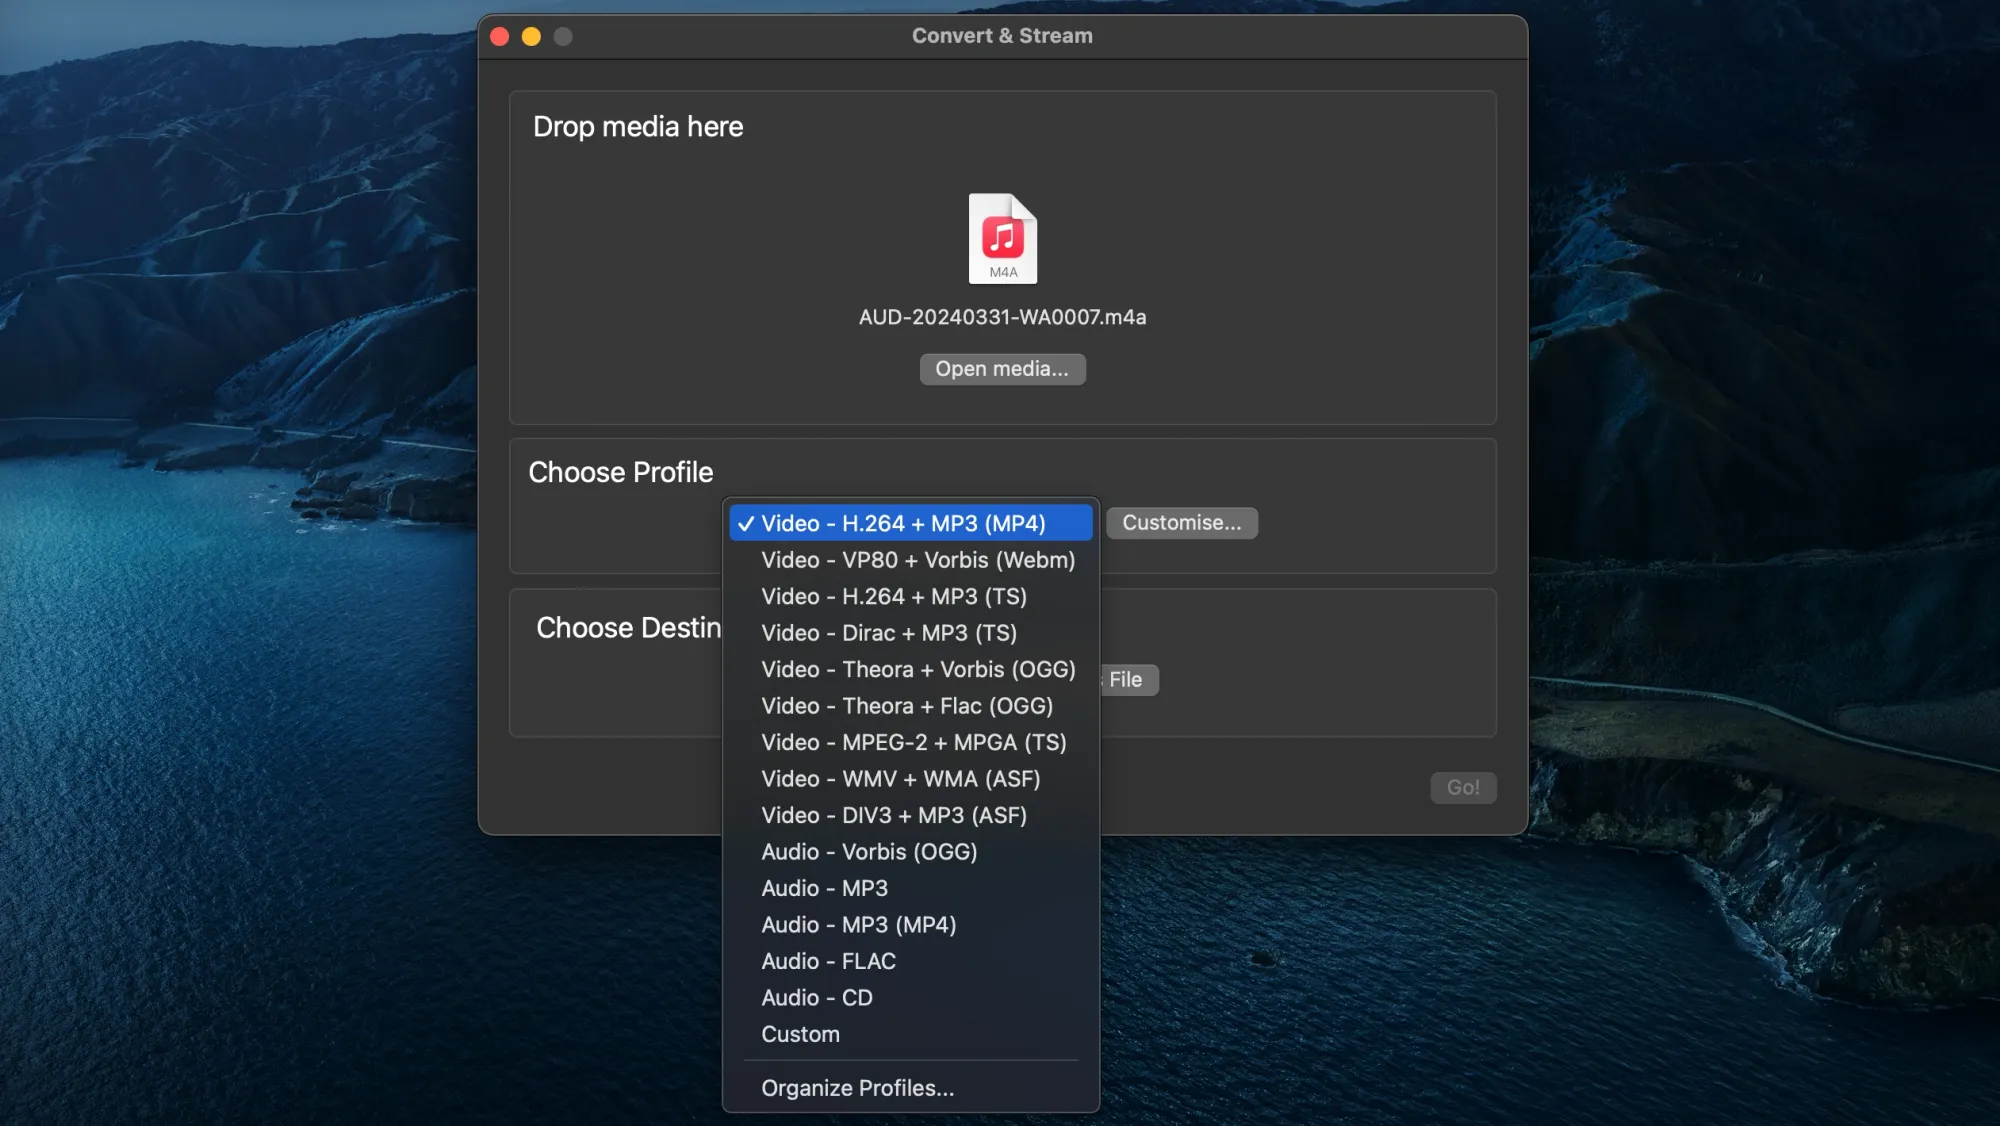Open the Customise profile editor
This screenshot has height=1126, width=2000.
tap(1181, 523)
